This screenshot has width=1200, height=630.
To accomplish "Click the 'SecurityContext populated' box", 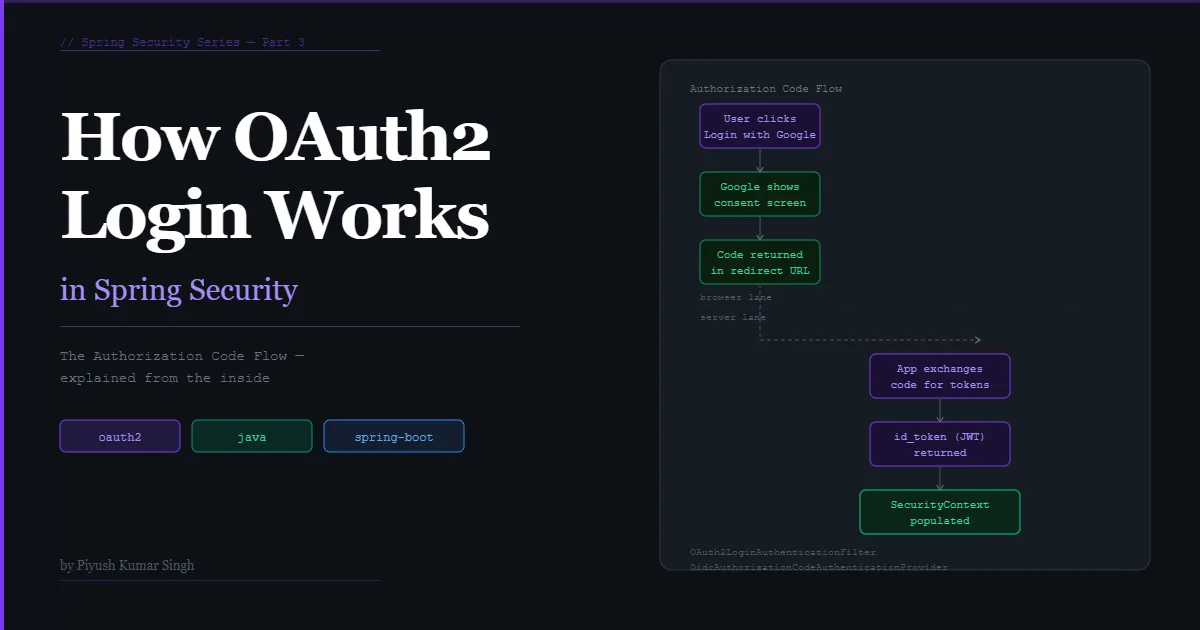I will coord(940,512).
